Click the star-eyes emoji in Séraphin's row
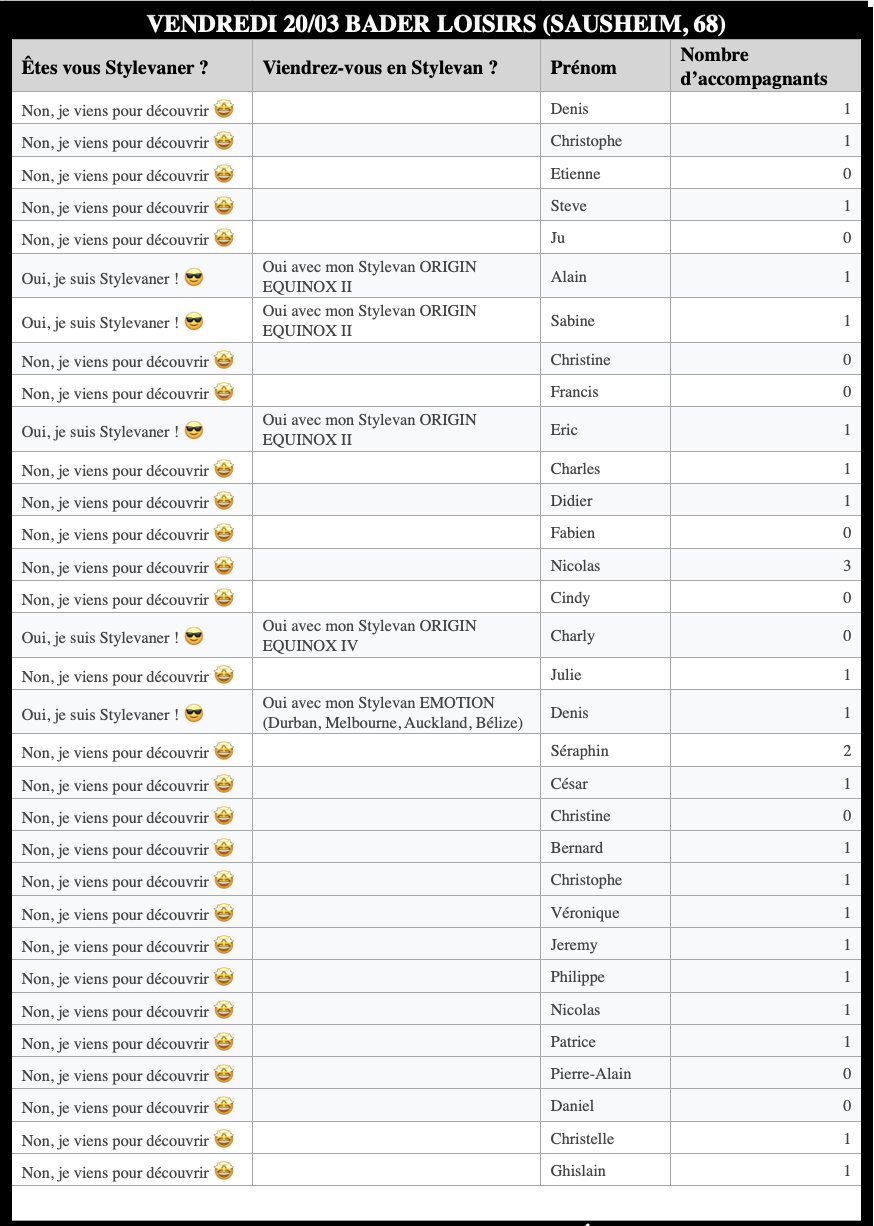Image resolution: width=874 pixels, height=1226 pixels. pos(224,752)
